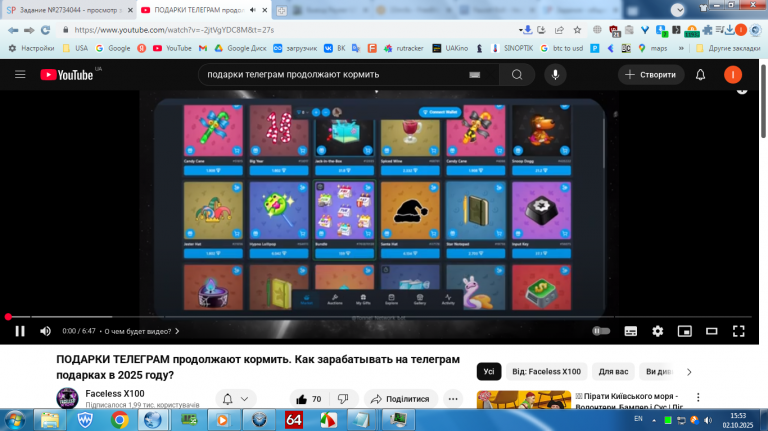Open the on-screen keyboard in search box

pos(474,74)
